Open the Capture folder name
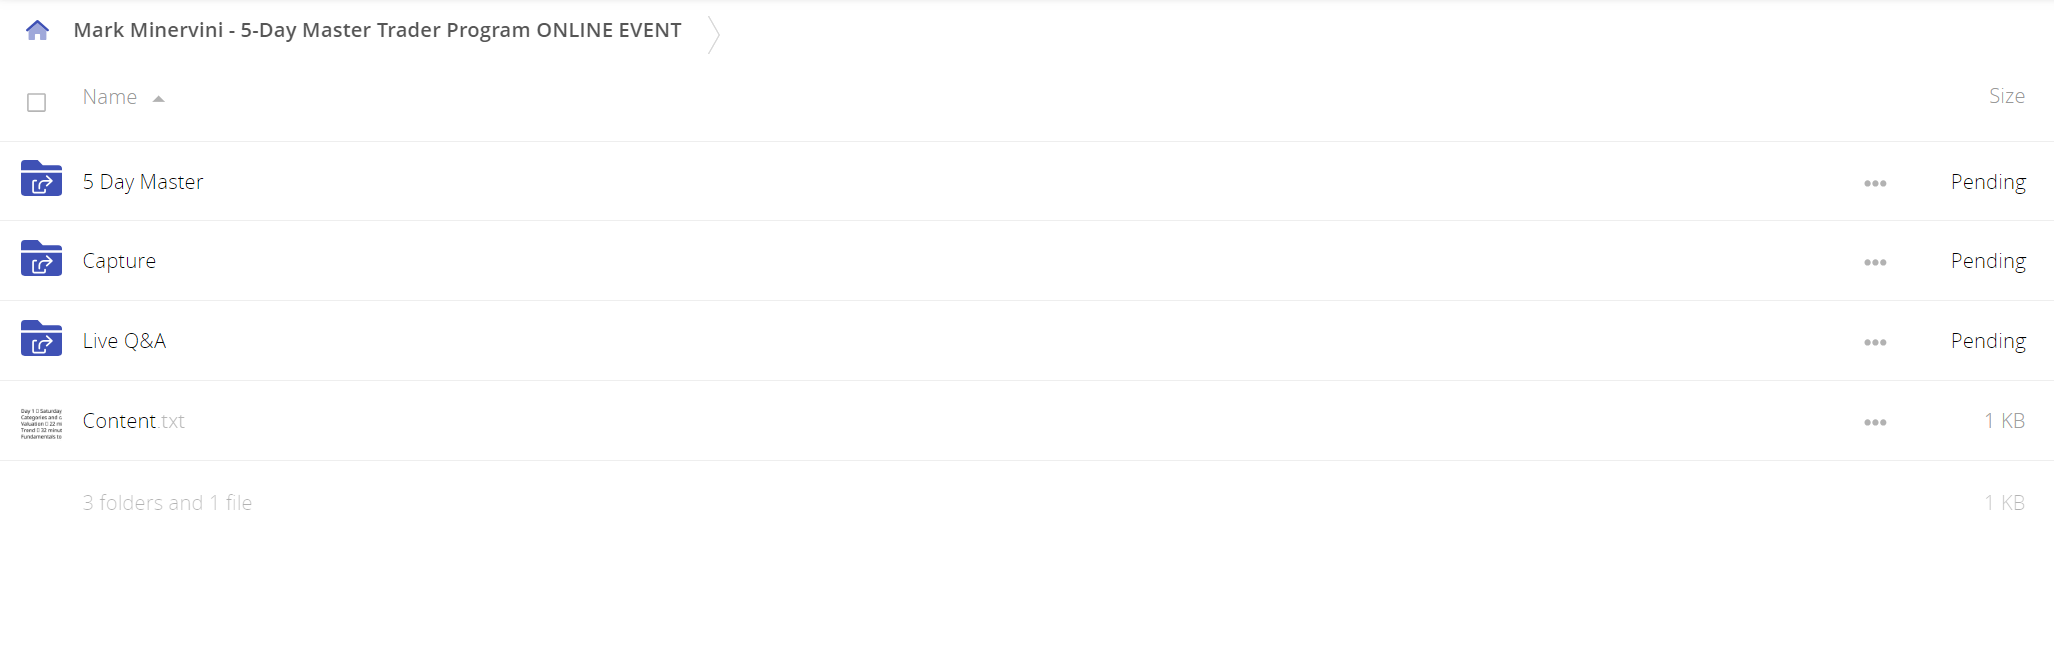This screenshot has height=670, width=2054. [x=119, y=261]
